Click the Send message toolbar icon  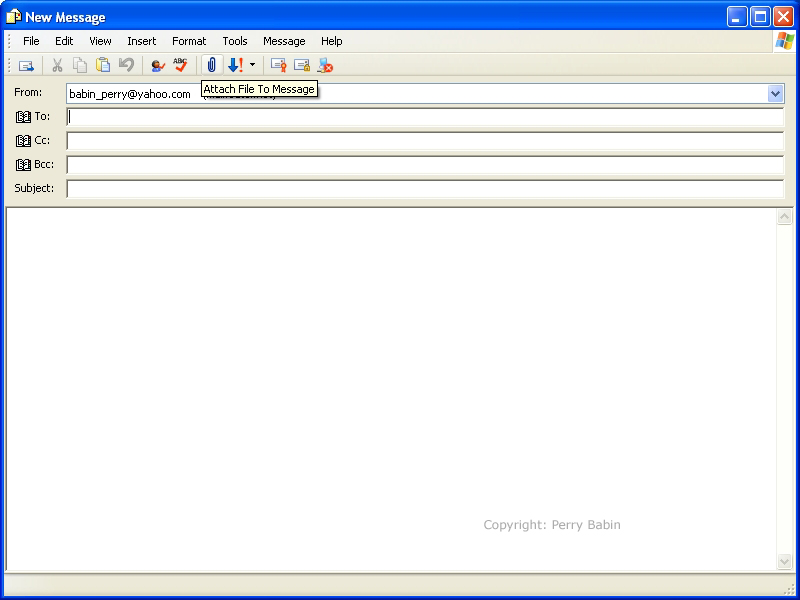pos(26,65)
